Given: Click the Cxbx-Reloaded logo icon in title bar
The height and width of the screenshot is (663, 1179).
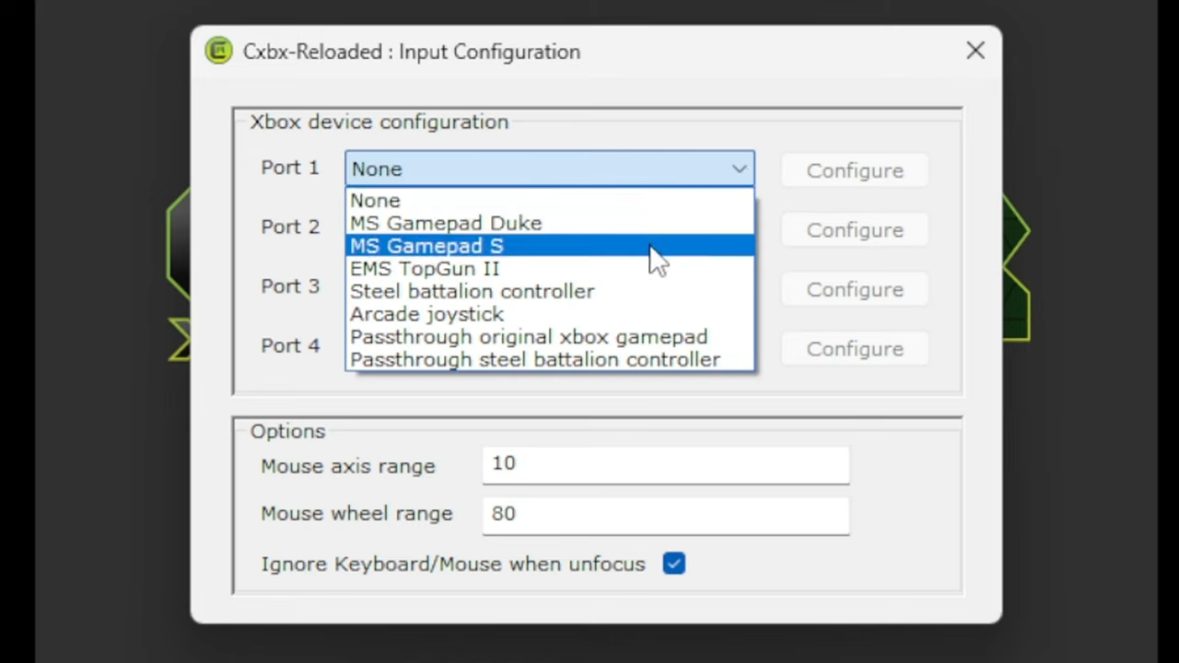Looking at the screenshot, I should point(219,51).
